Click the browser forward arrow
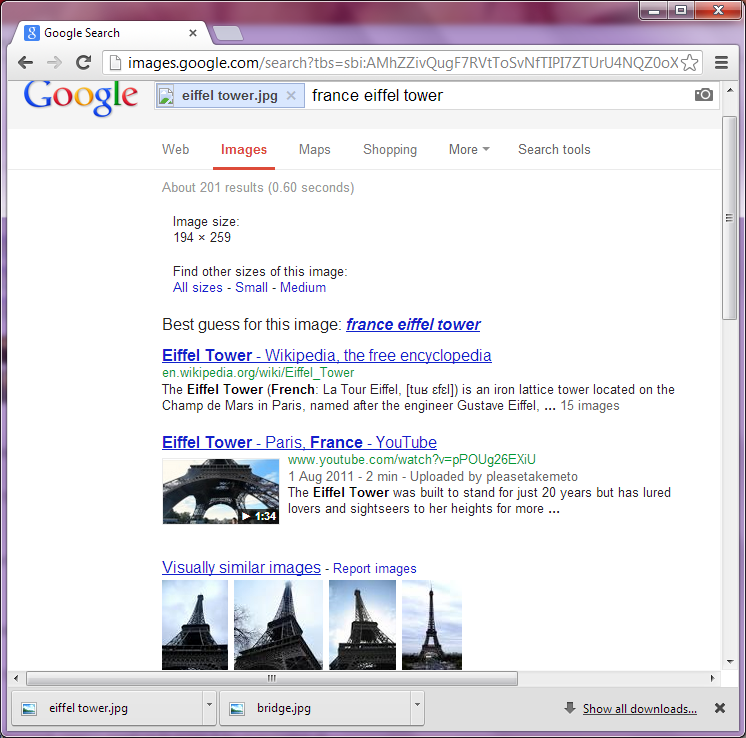746x738 pixels. tap(54, 62)
